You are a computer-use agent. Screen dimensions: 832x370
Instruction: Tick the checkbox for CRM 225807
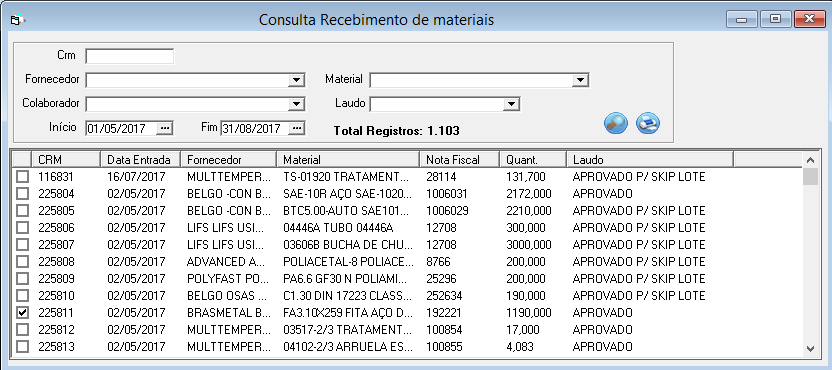(22, 245)
